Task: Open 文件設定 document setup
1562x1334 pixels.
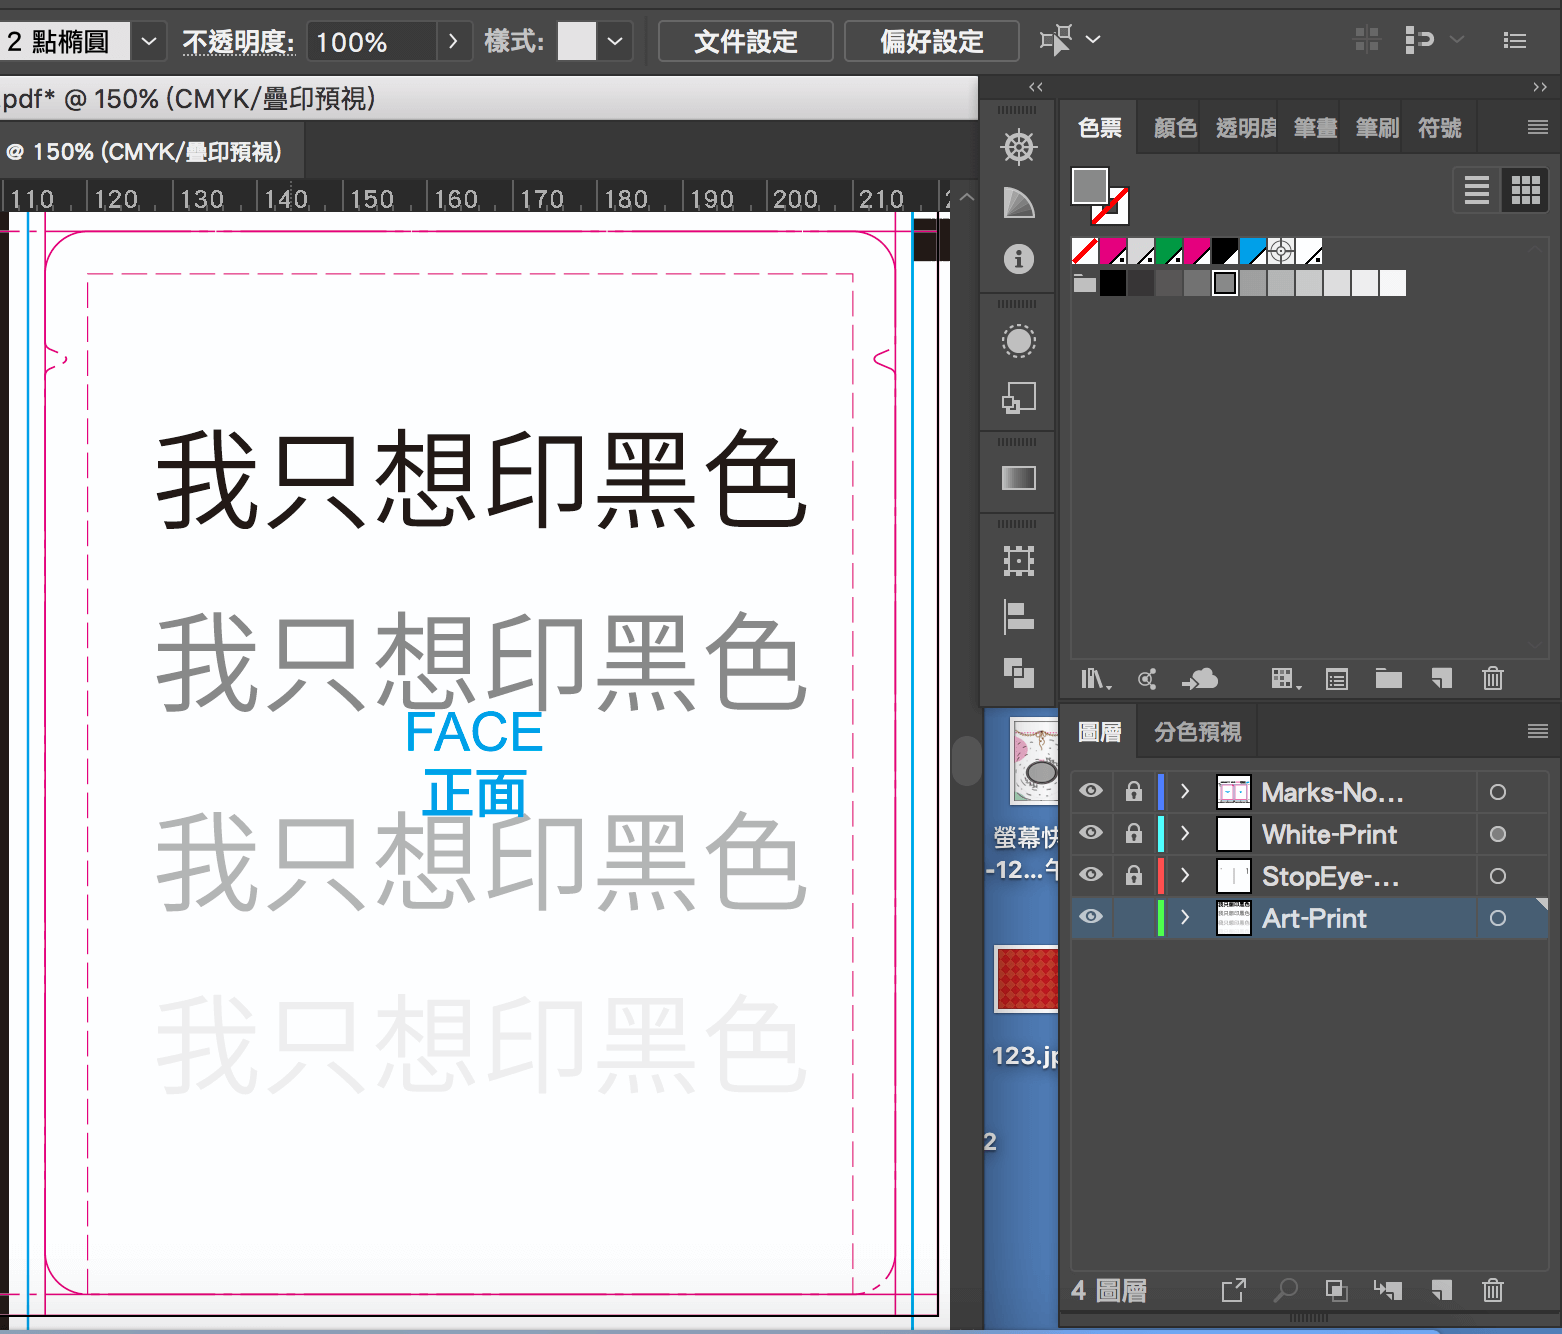Action: (x=745, y=41)
